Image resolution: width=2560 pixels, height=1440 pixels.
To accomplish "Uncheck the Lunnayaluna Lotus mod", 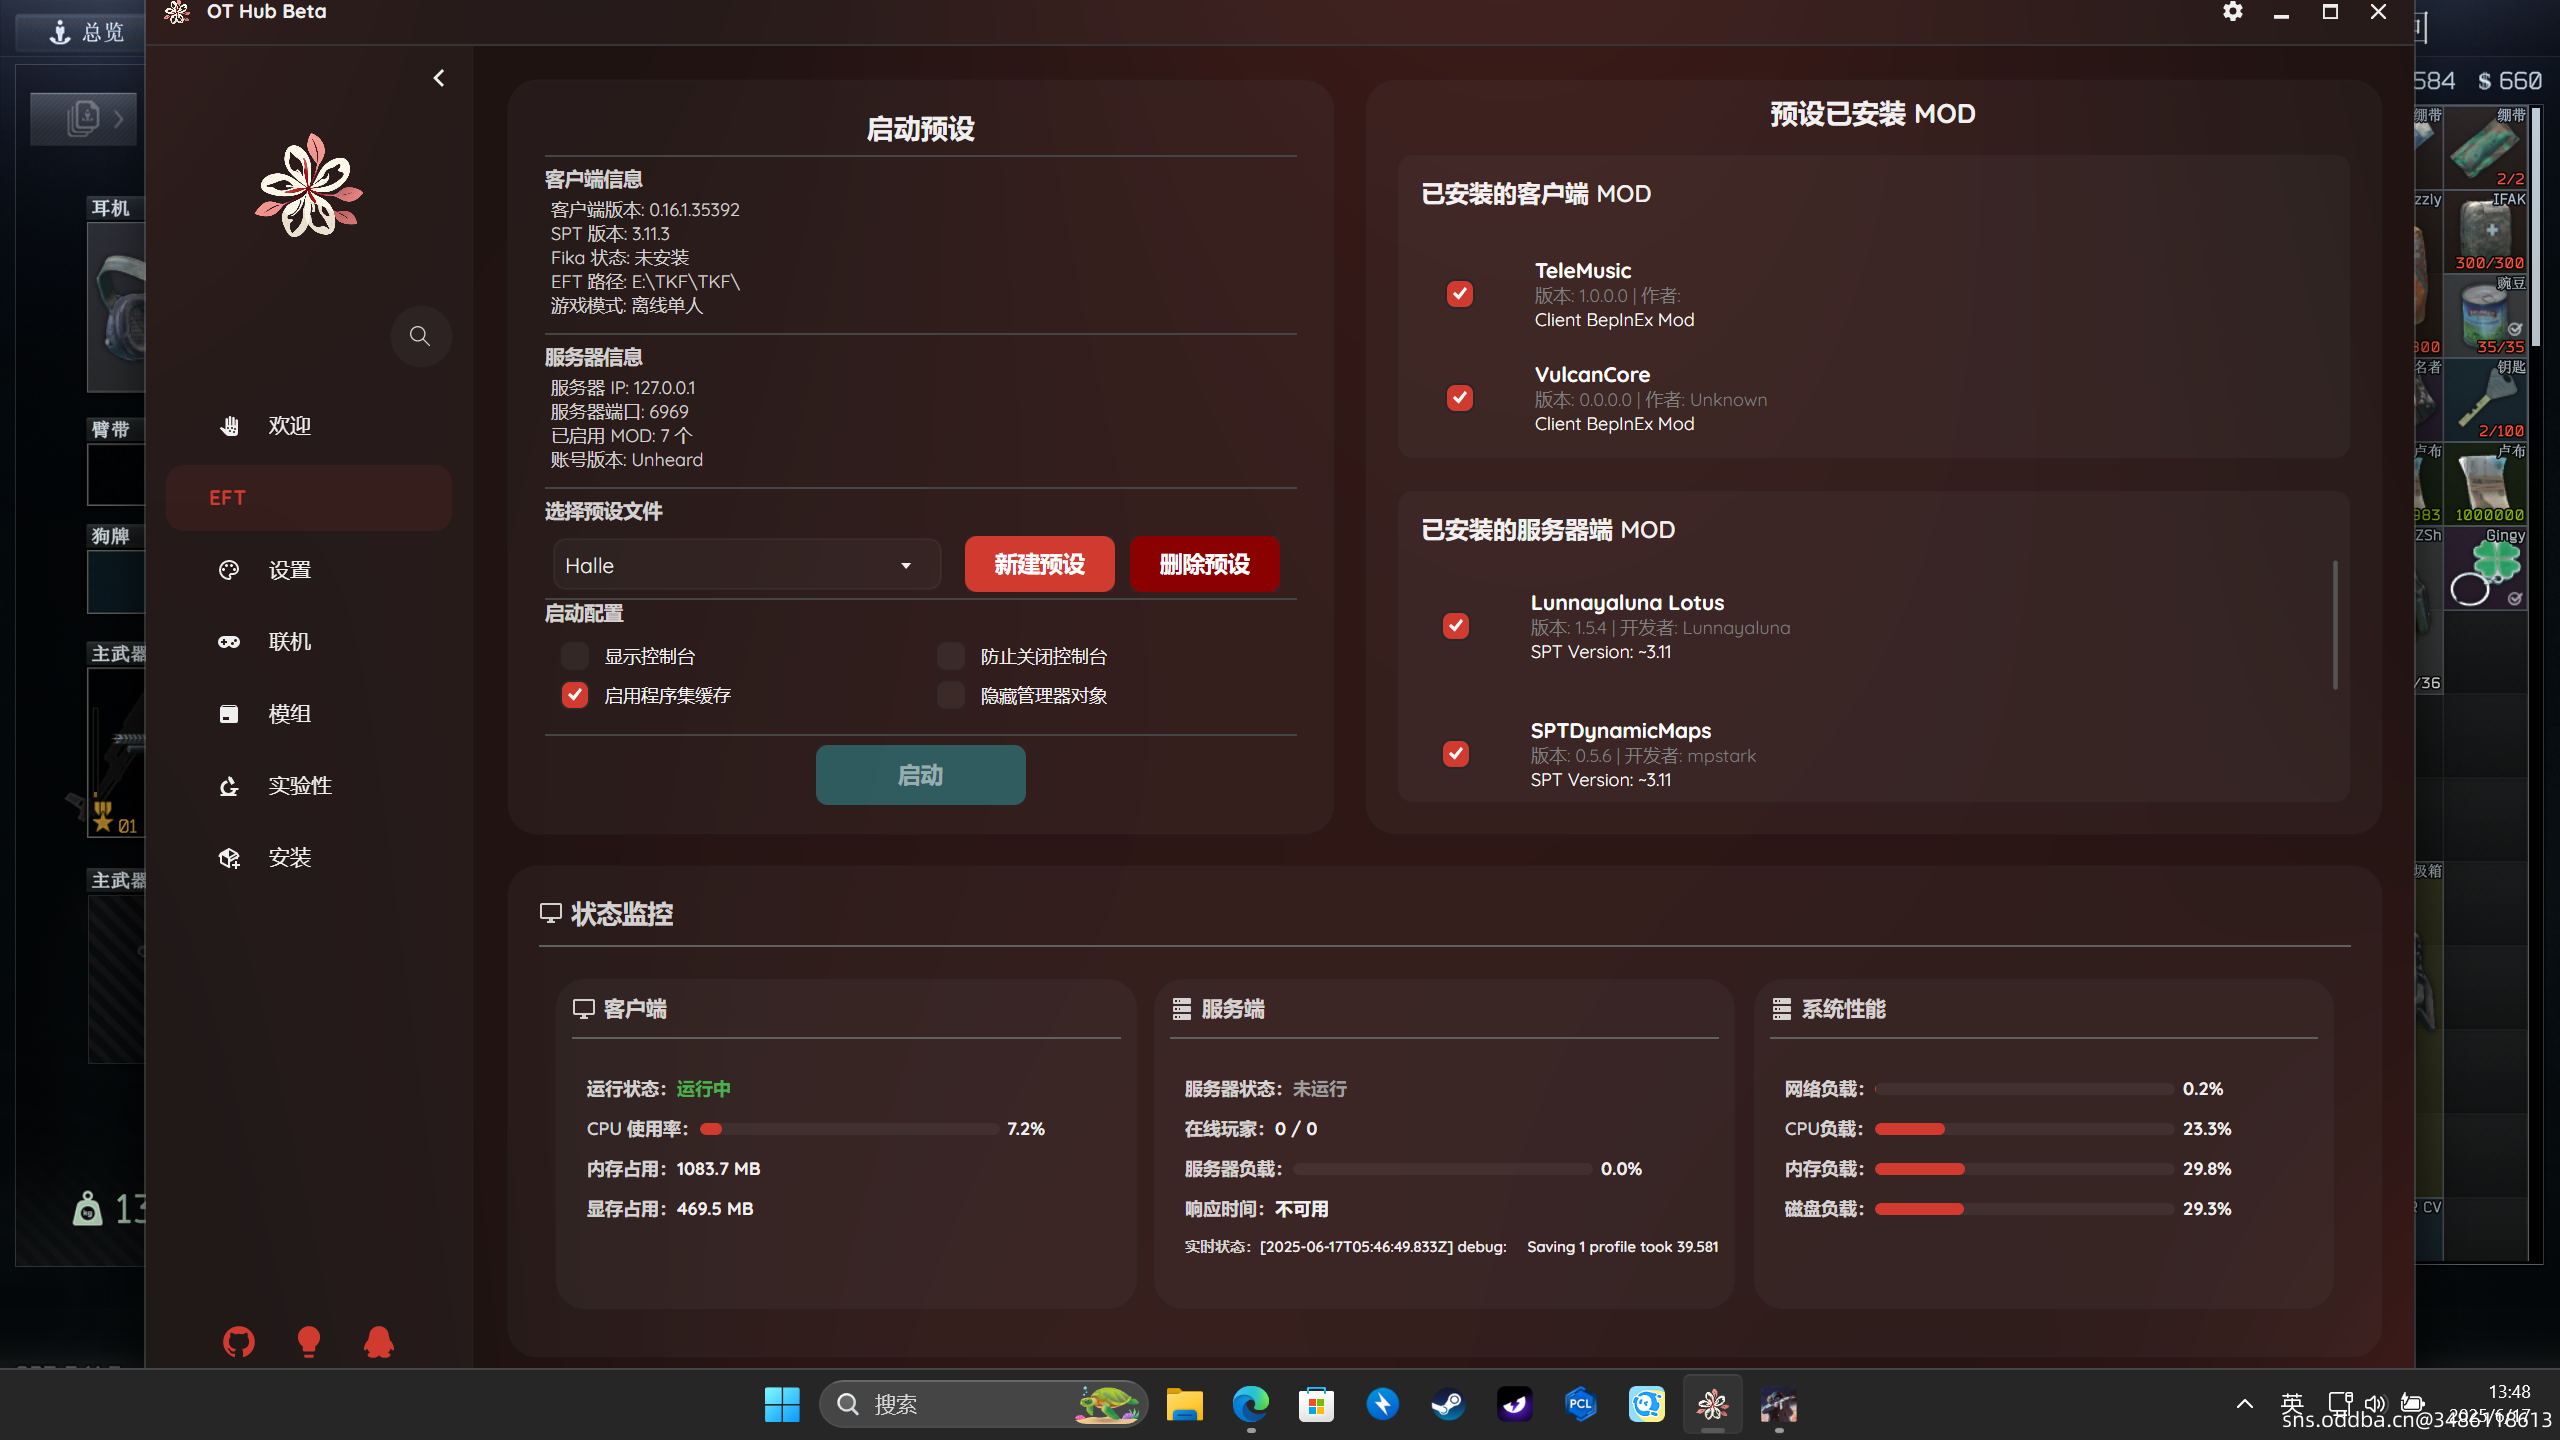I will coord(1455,626).
